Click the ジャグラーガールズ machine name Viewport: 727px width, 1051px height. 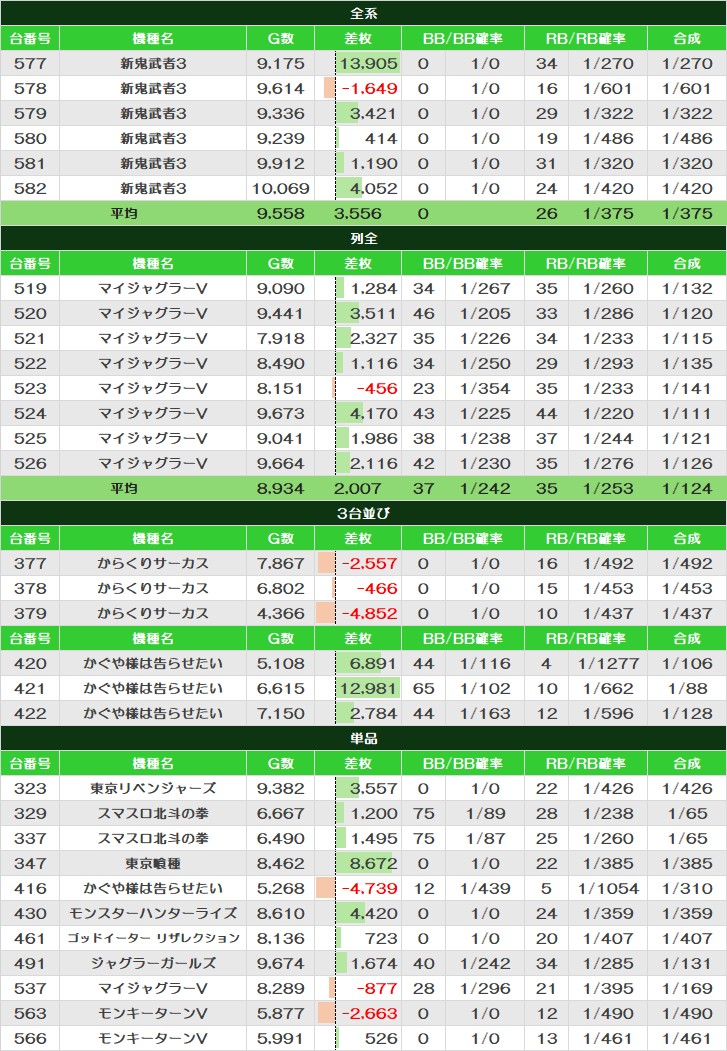(x=153, y=963)
